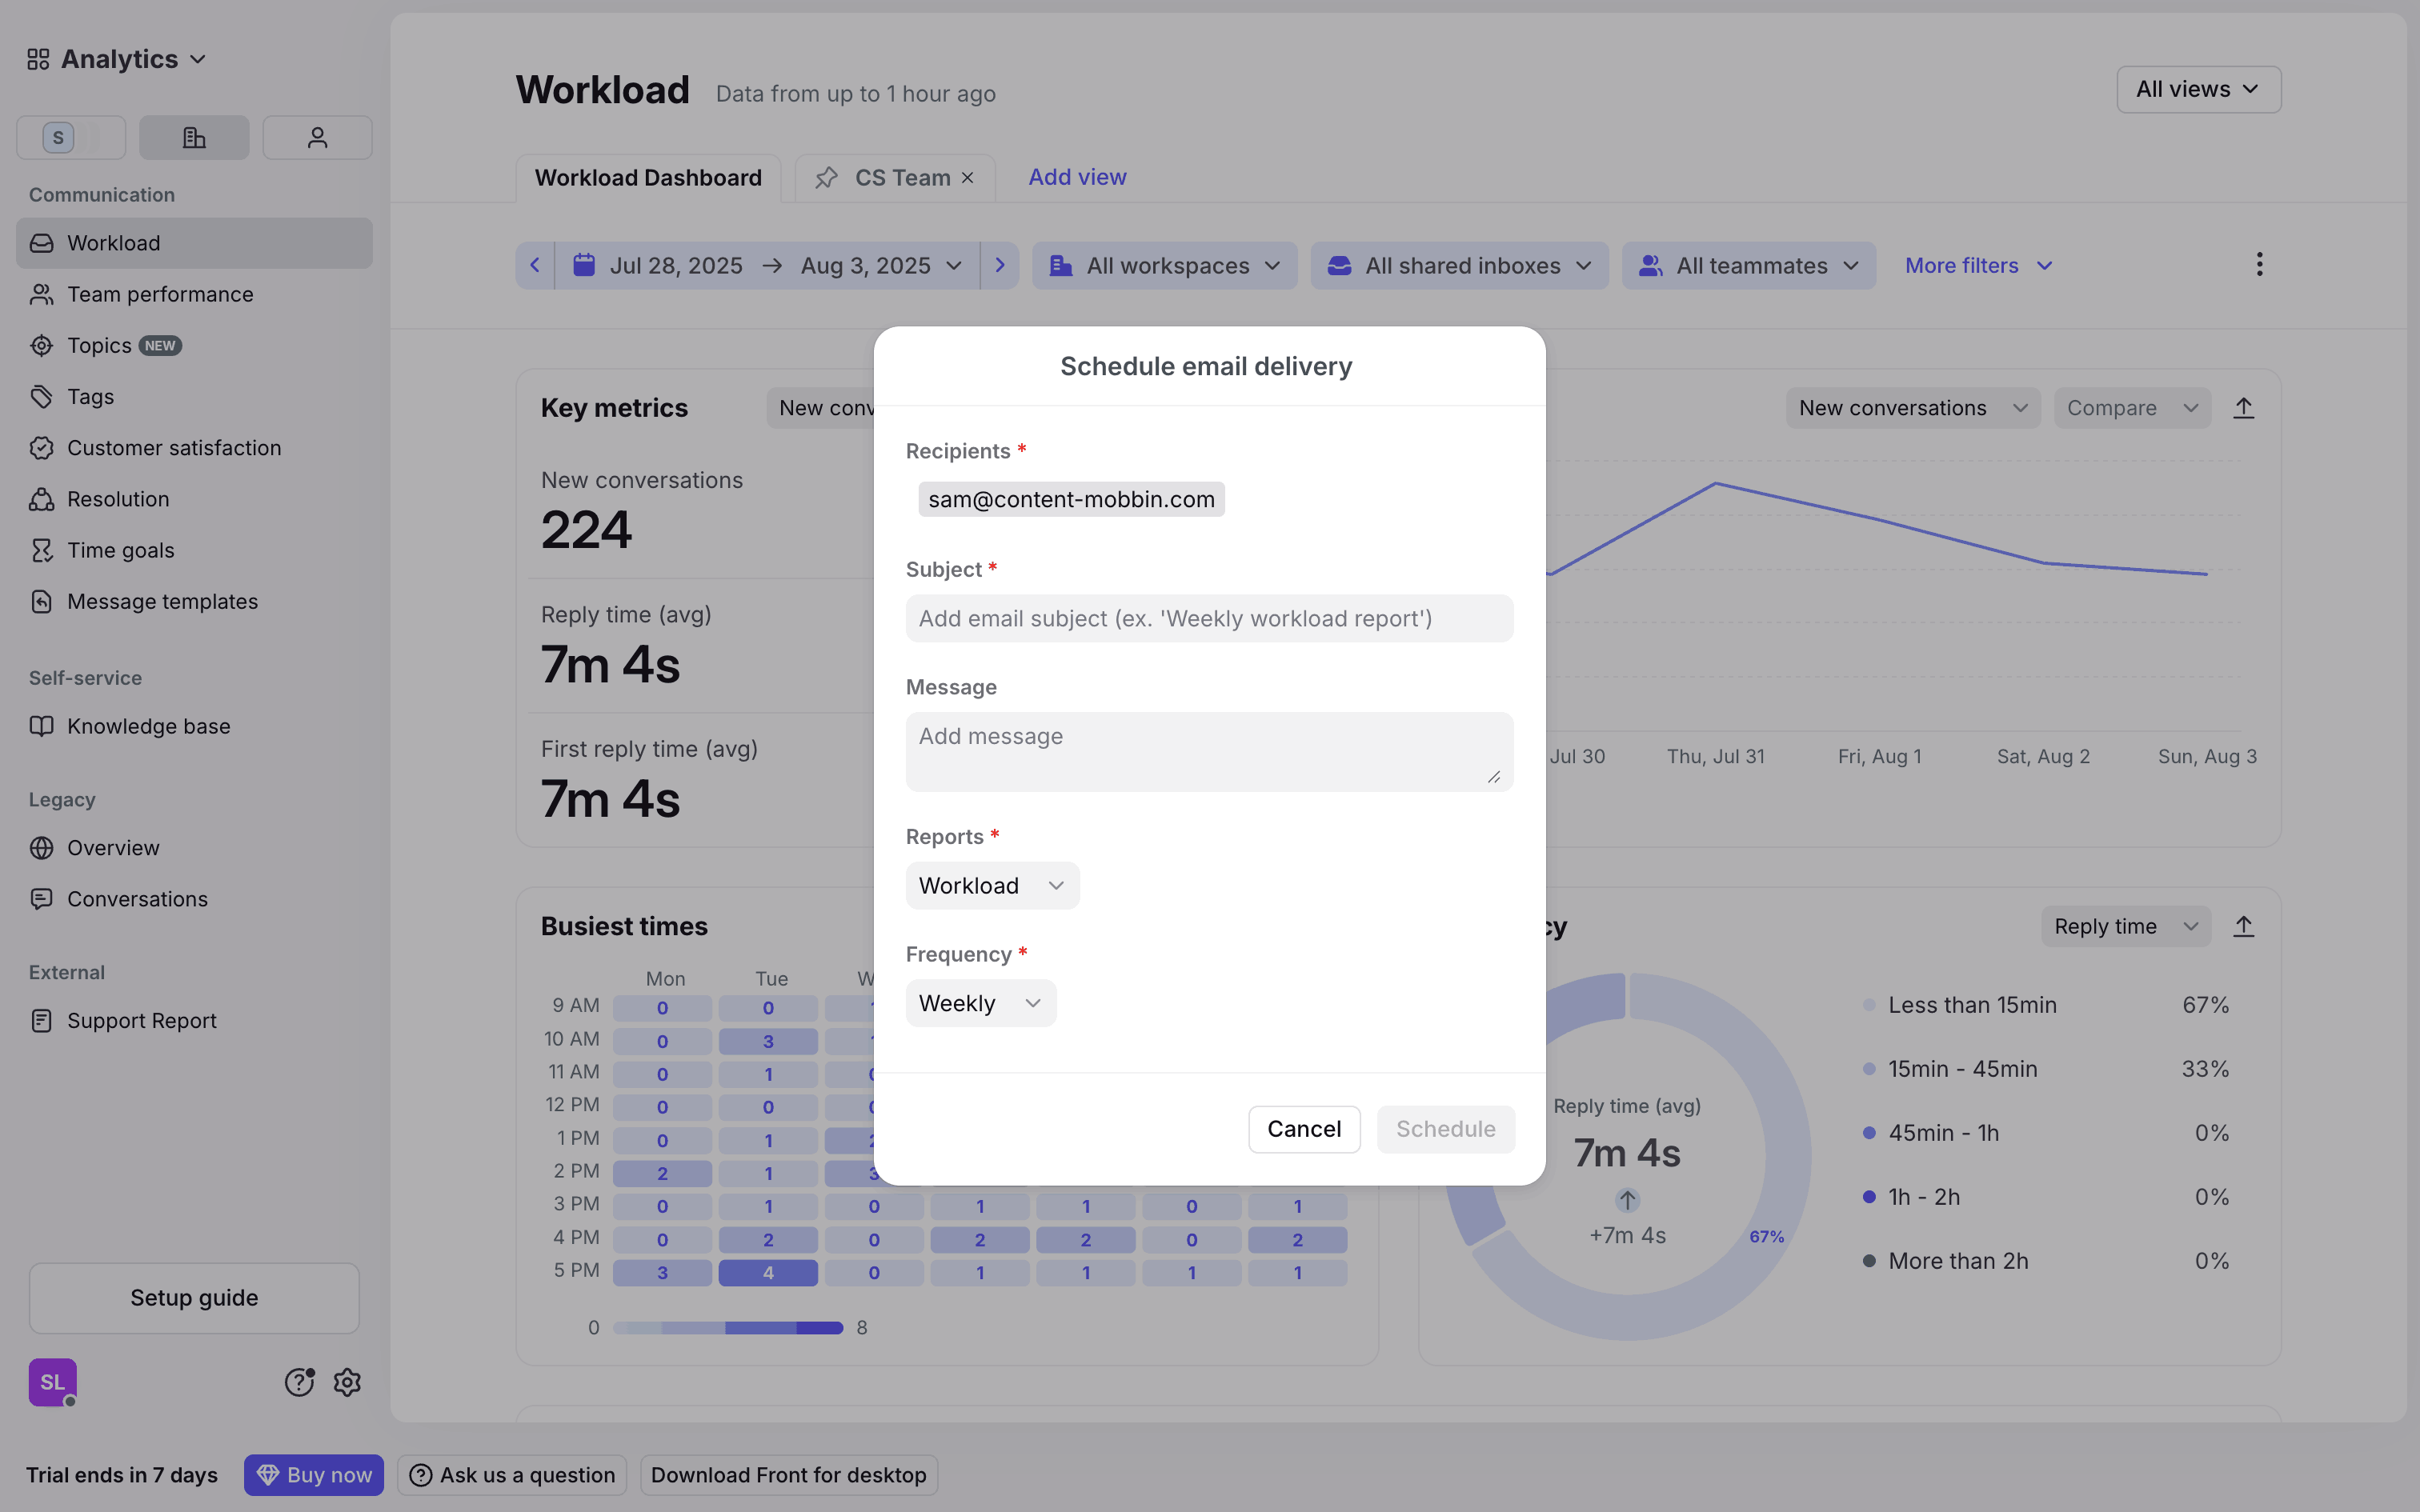The width and height of the screenshot is (2420, 1512).
Task: Open Team performance in sidebar
Action: (160, 294)
